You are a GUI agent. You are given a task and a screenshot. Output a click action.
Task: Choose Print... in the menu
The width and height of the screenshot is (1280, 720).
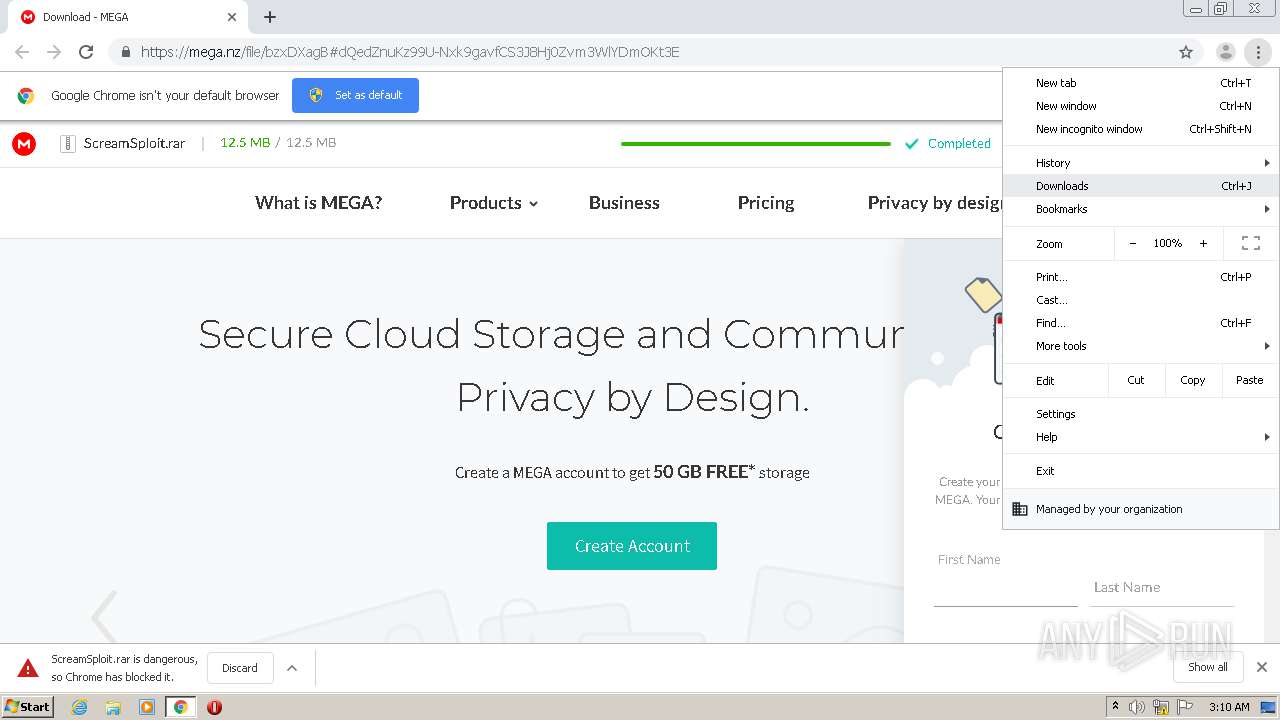point(1141,277)
